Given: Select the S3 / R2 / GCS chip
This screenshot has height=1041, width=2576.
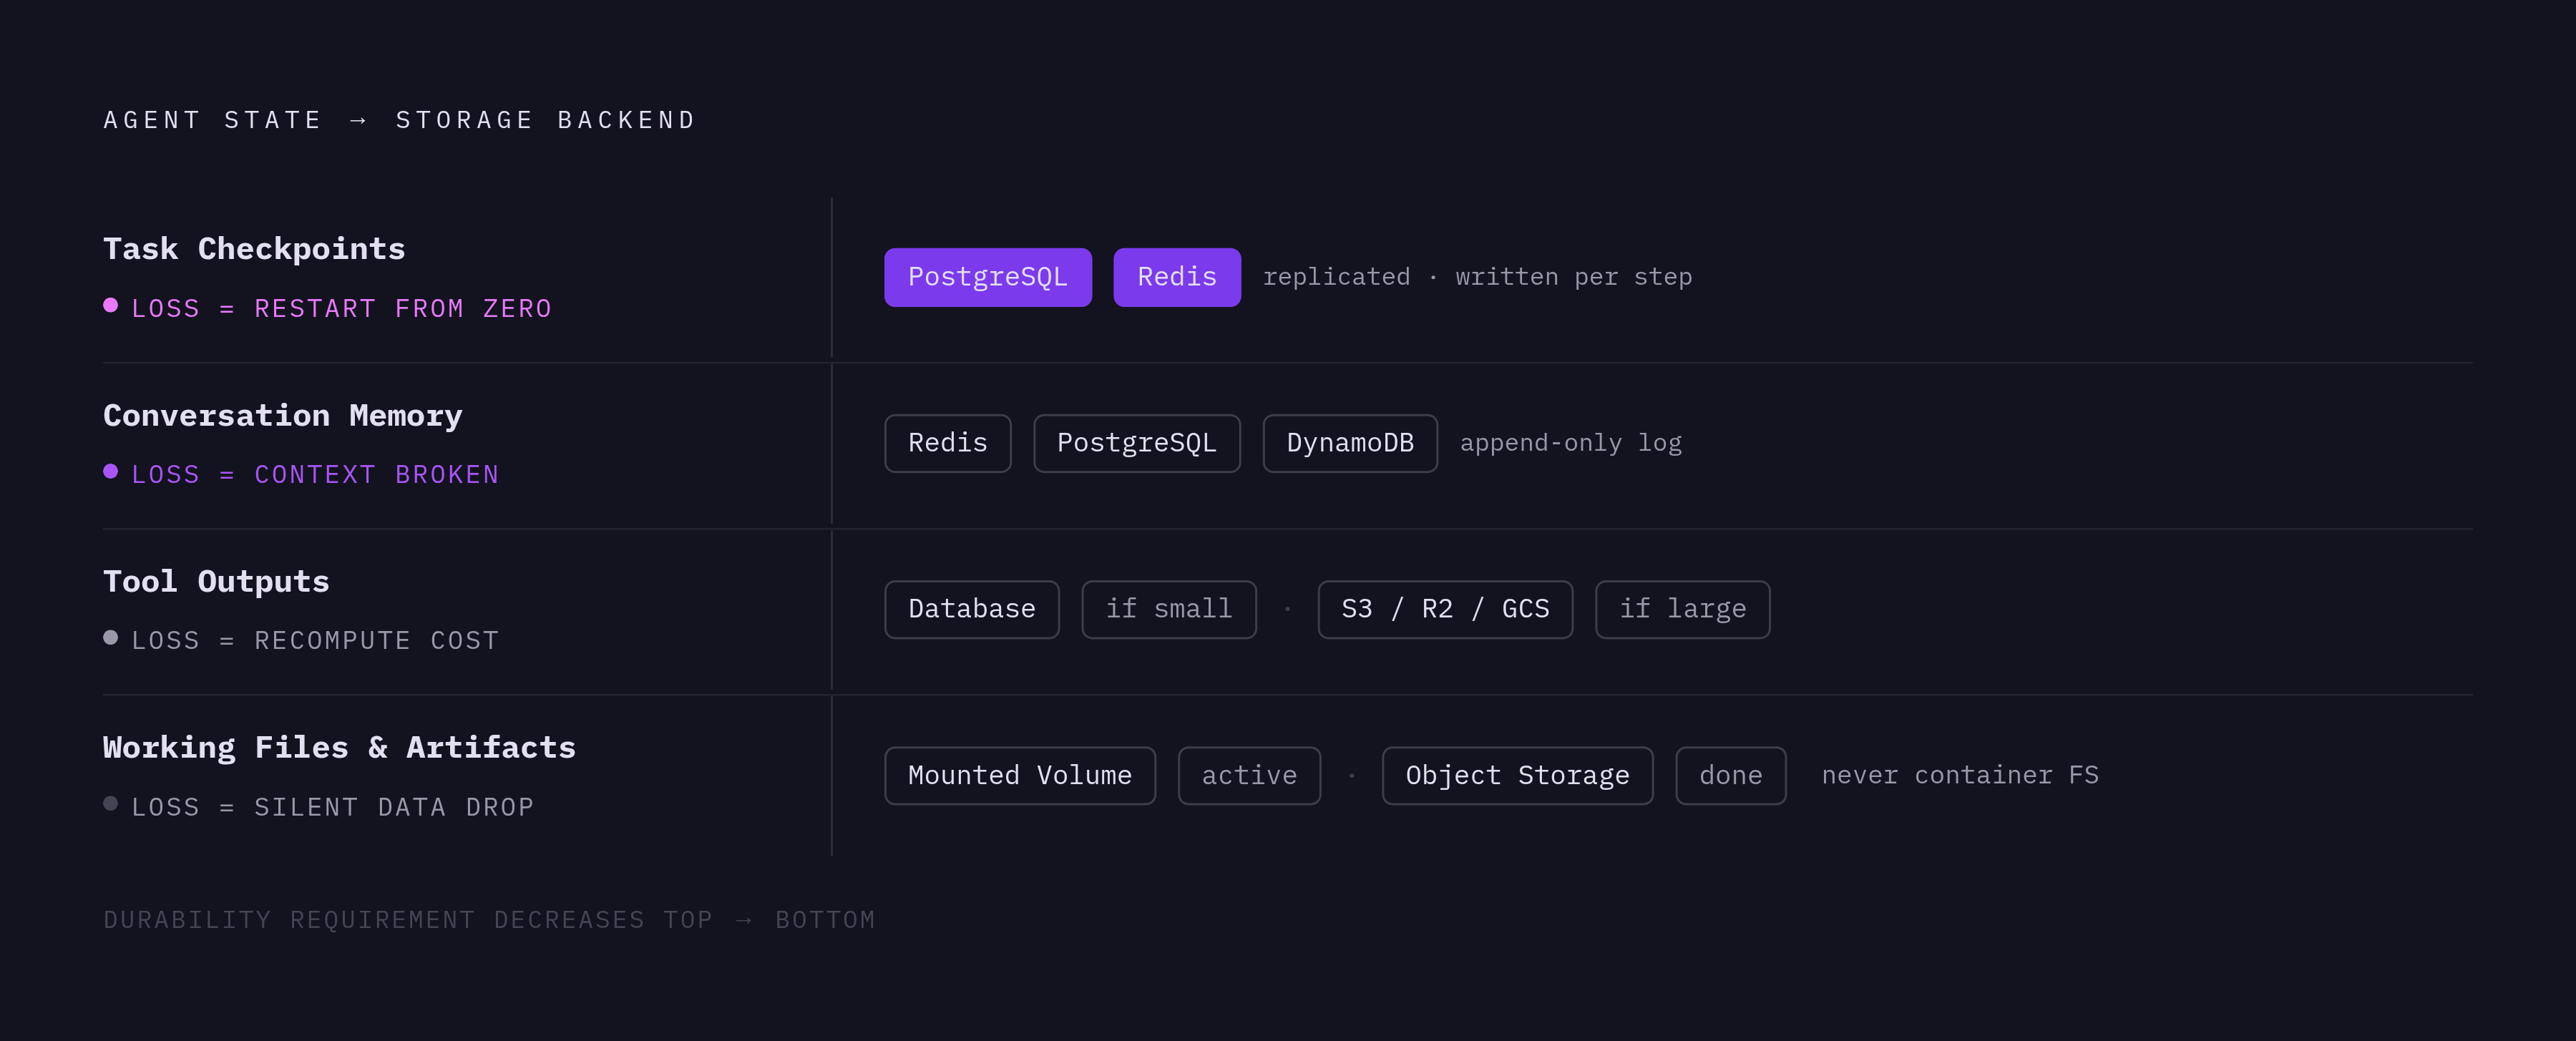Looking at the screenshot, I should tap(1444, 609).
